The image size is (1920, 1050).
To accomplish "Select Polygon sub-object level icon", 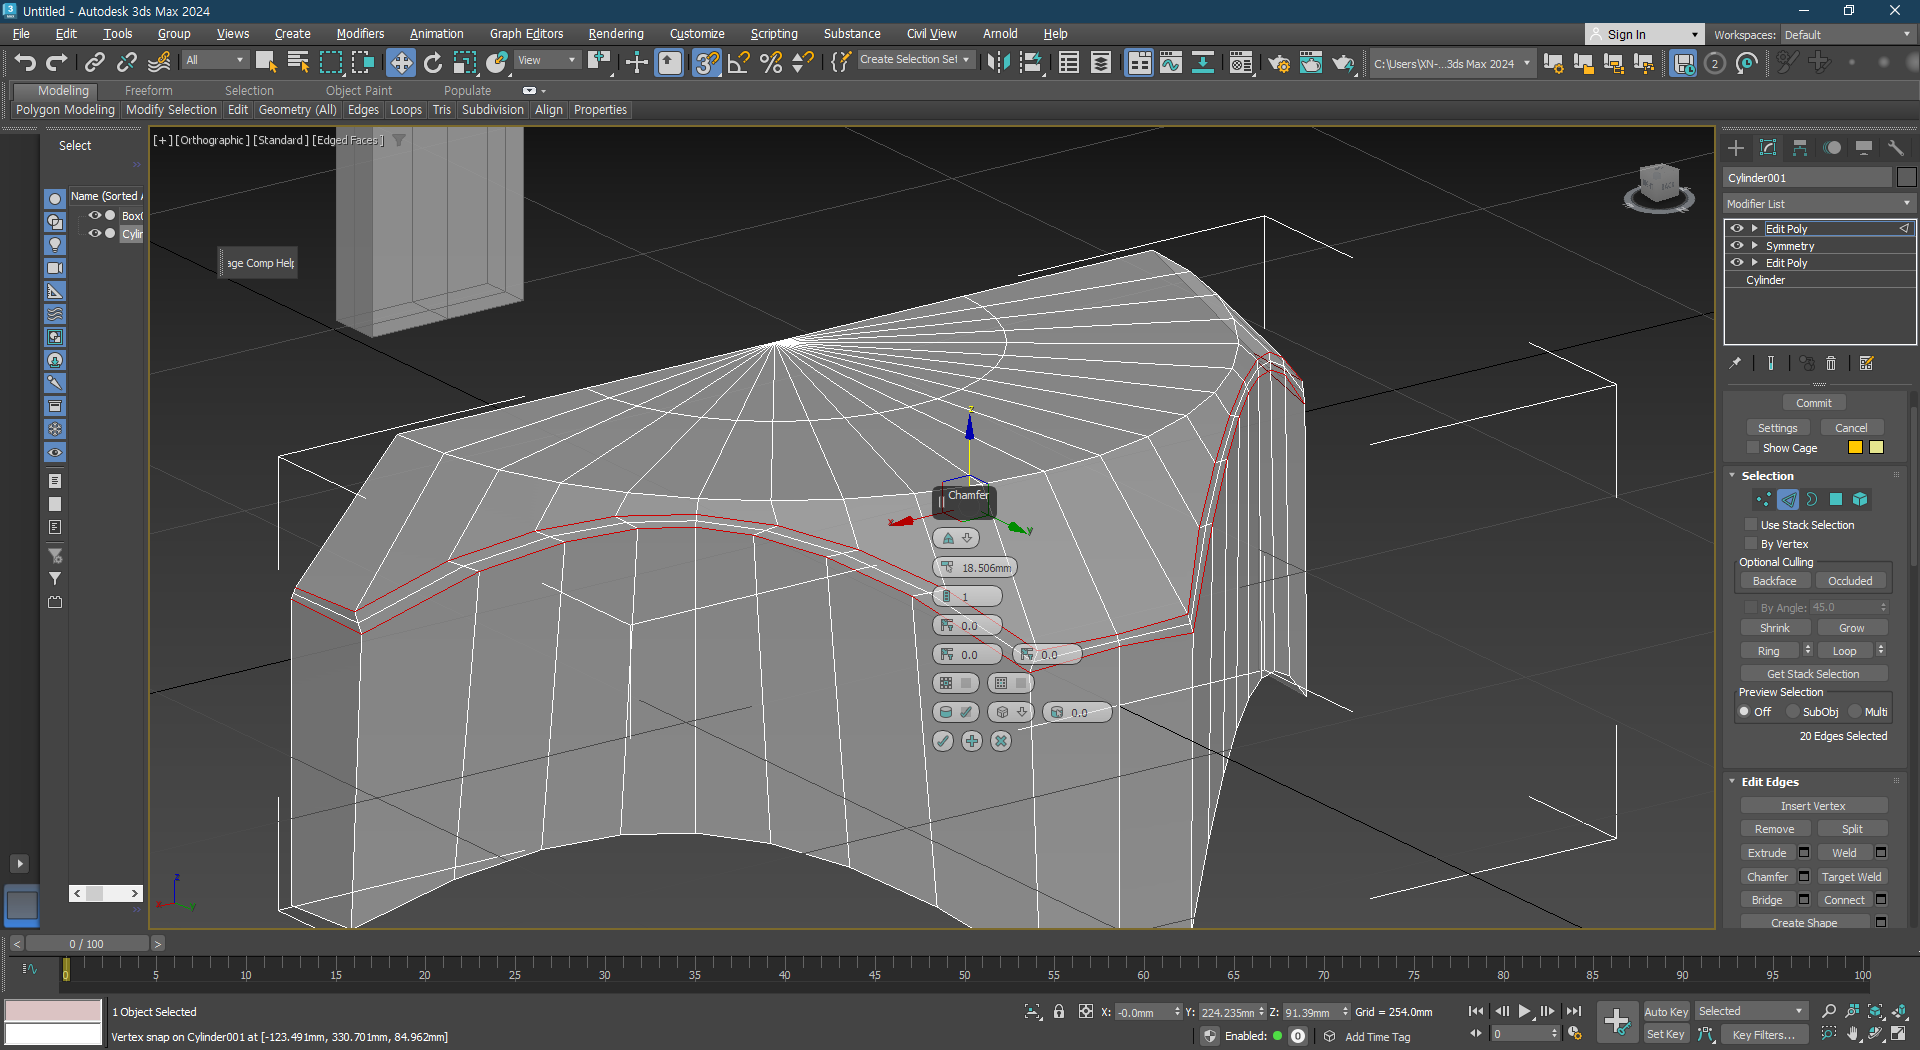I will click(1836, 499).
